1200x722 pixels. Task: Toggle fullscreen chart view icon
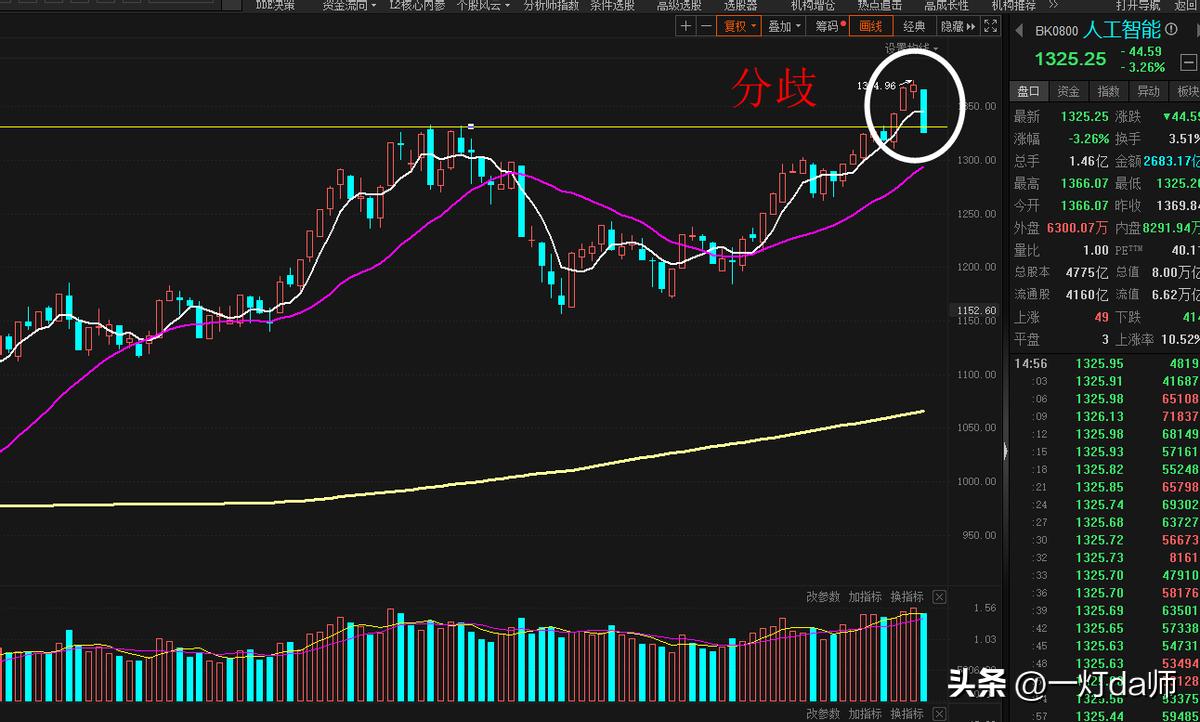pos(992,27)
